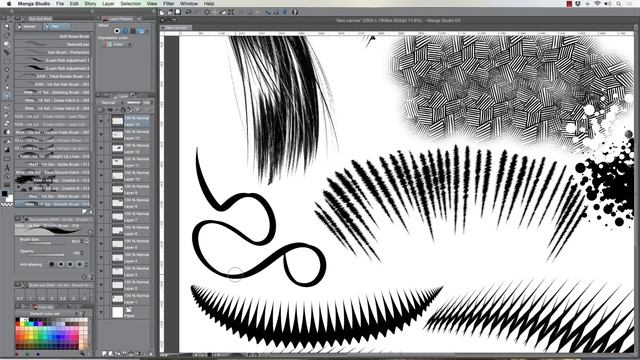This screenshot has height=360, width=640.
Task: Toggle visibility of Layer 4
Action: pyautogui.click(x=101, y=258)
